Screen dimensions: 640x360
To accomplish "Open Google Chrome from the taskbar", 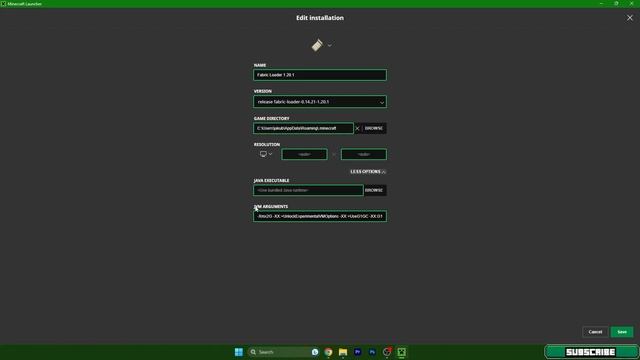I will (328, 352).
